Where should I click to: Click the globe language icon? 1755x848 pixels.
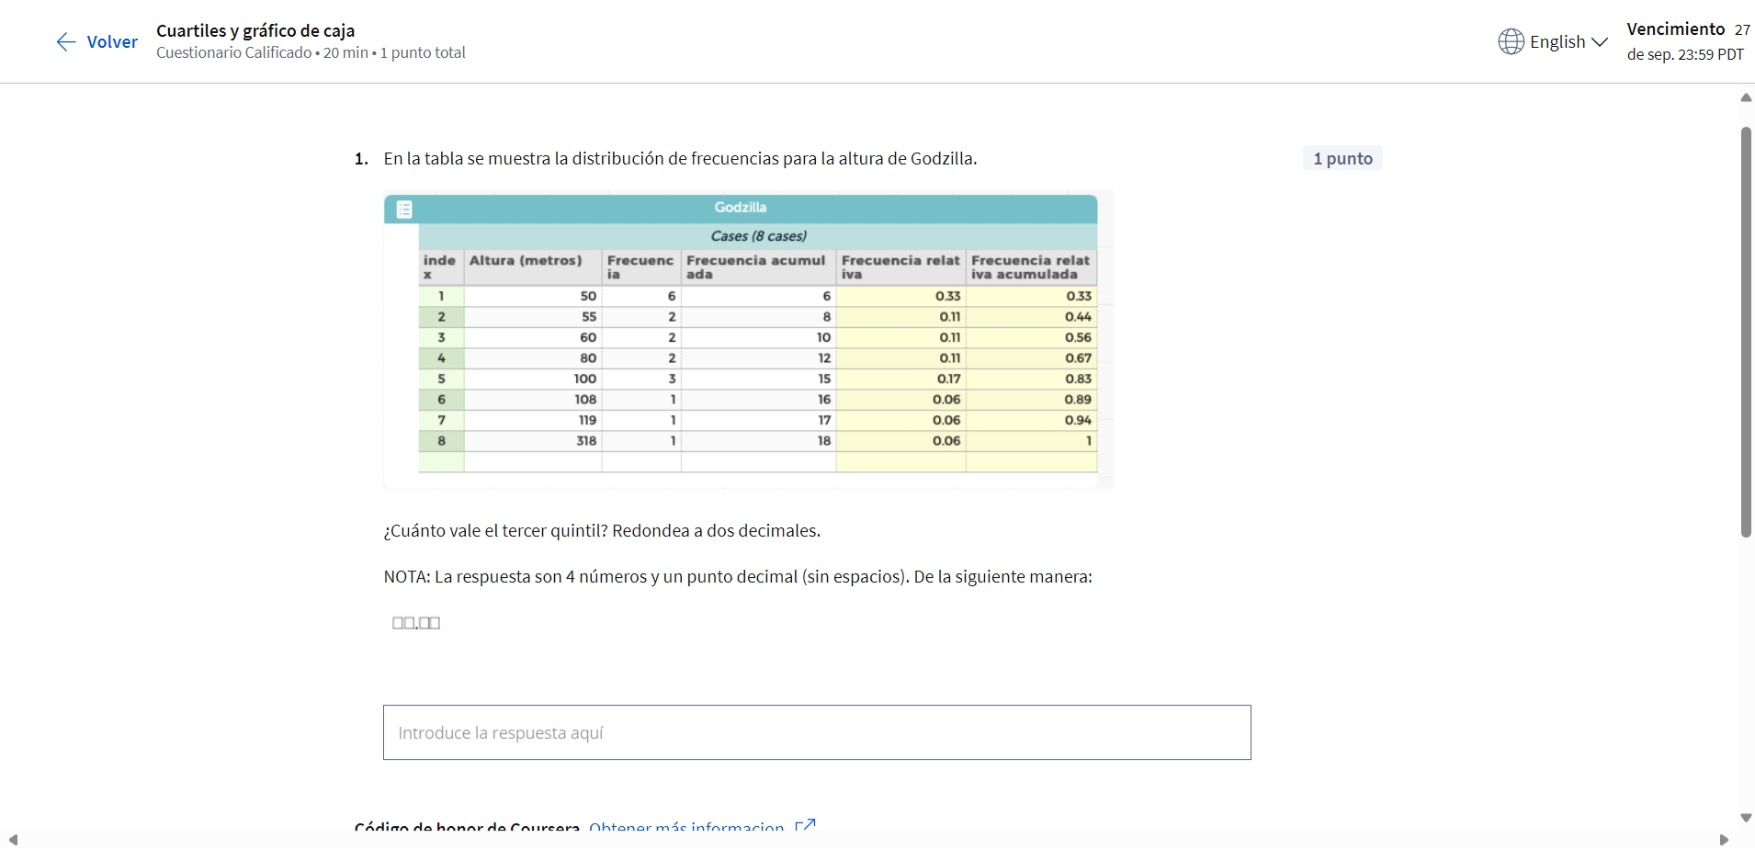point(1511,42)
